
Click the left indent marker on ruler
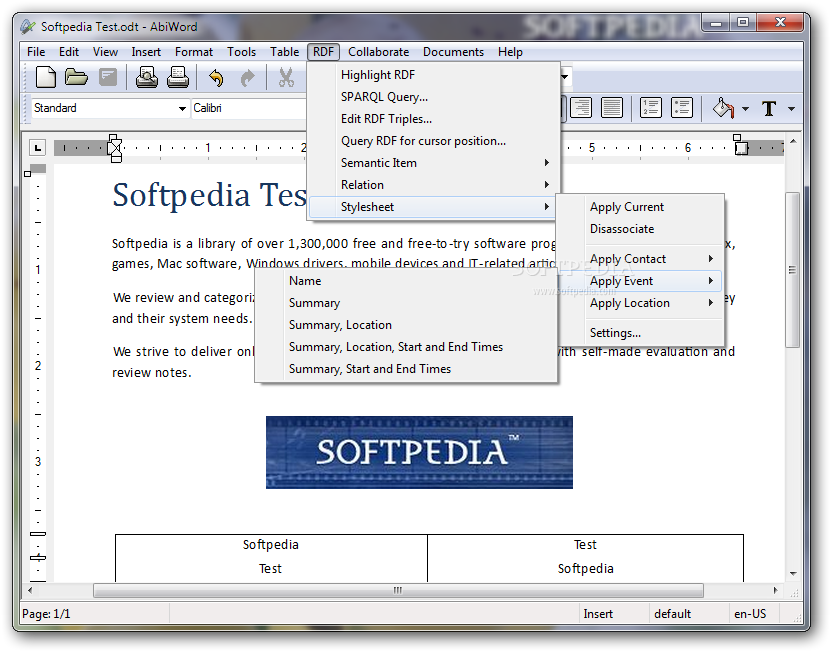115,148
